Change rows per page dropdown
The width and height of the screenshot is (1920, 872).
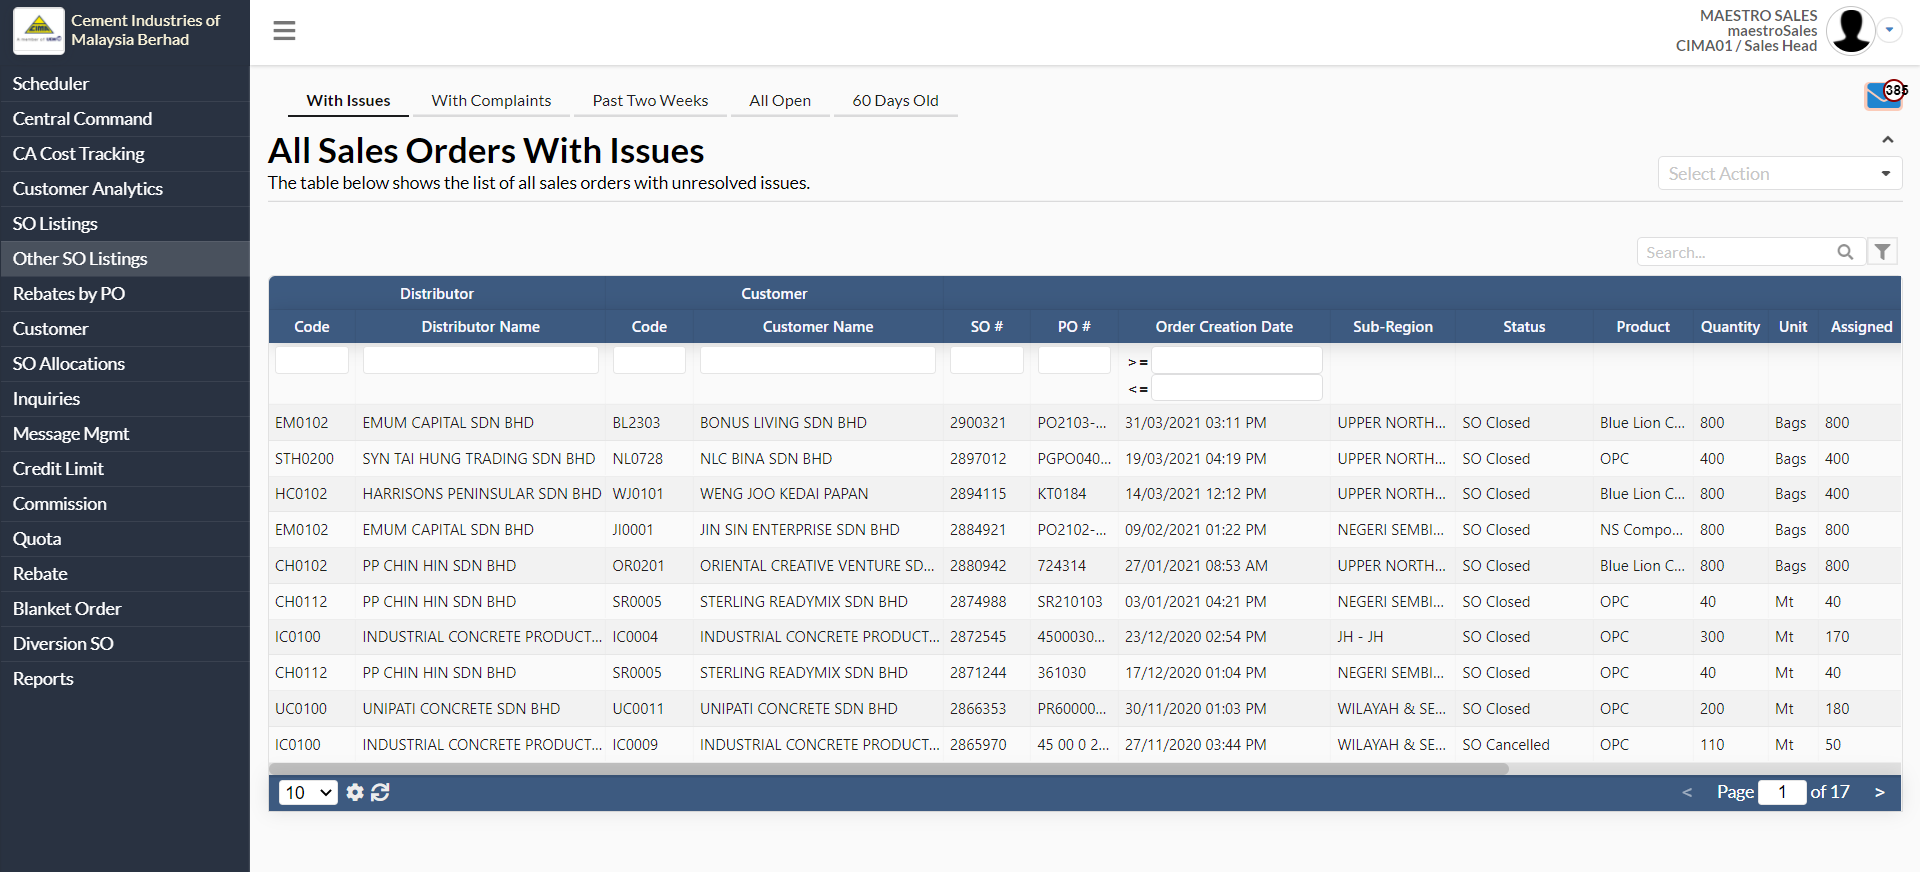tap(308, 793)
